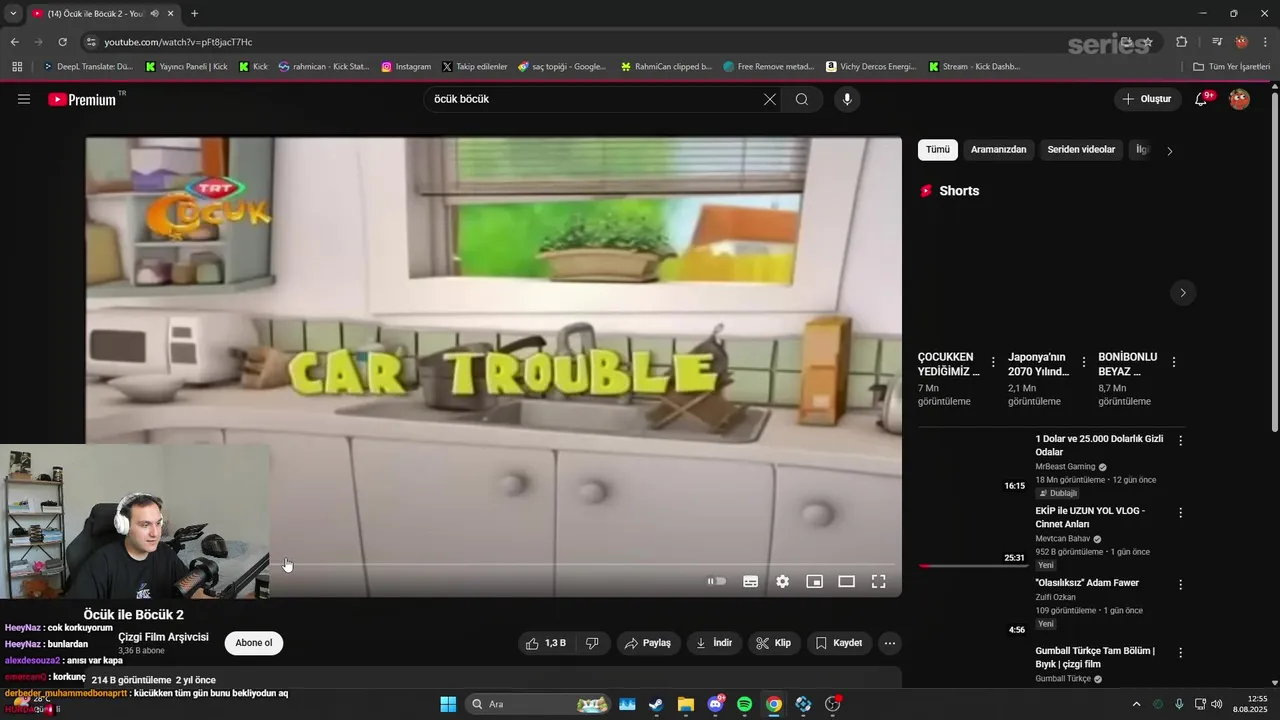Reload the page in Chrome
1280x720 pixels.
pos(62,42)
